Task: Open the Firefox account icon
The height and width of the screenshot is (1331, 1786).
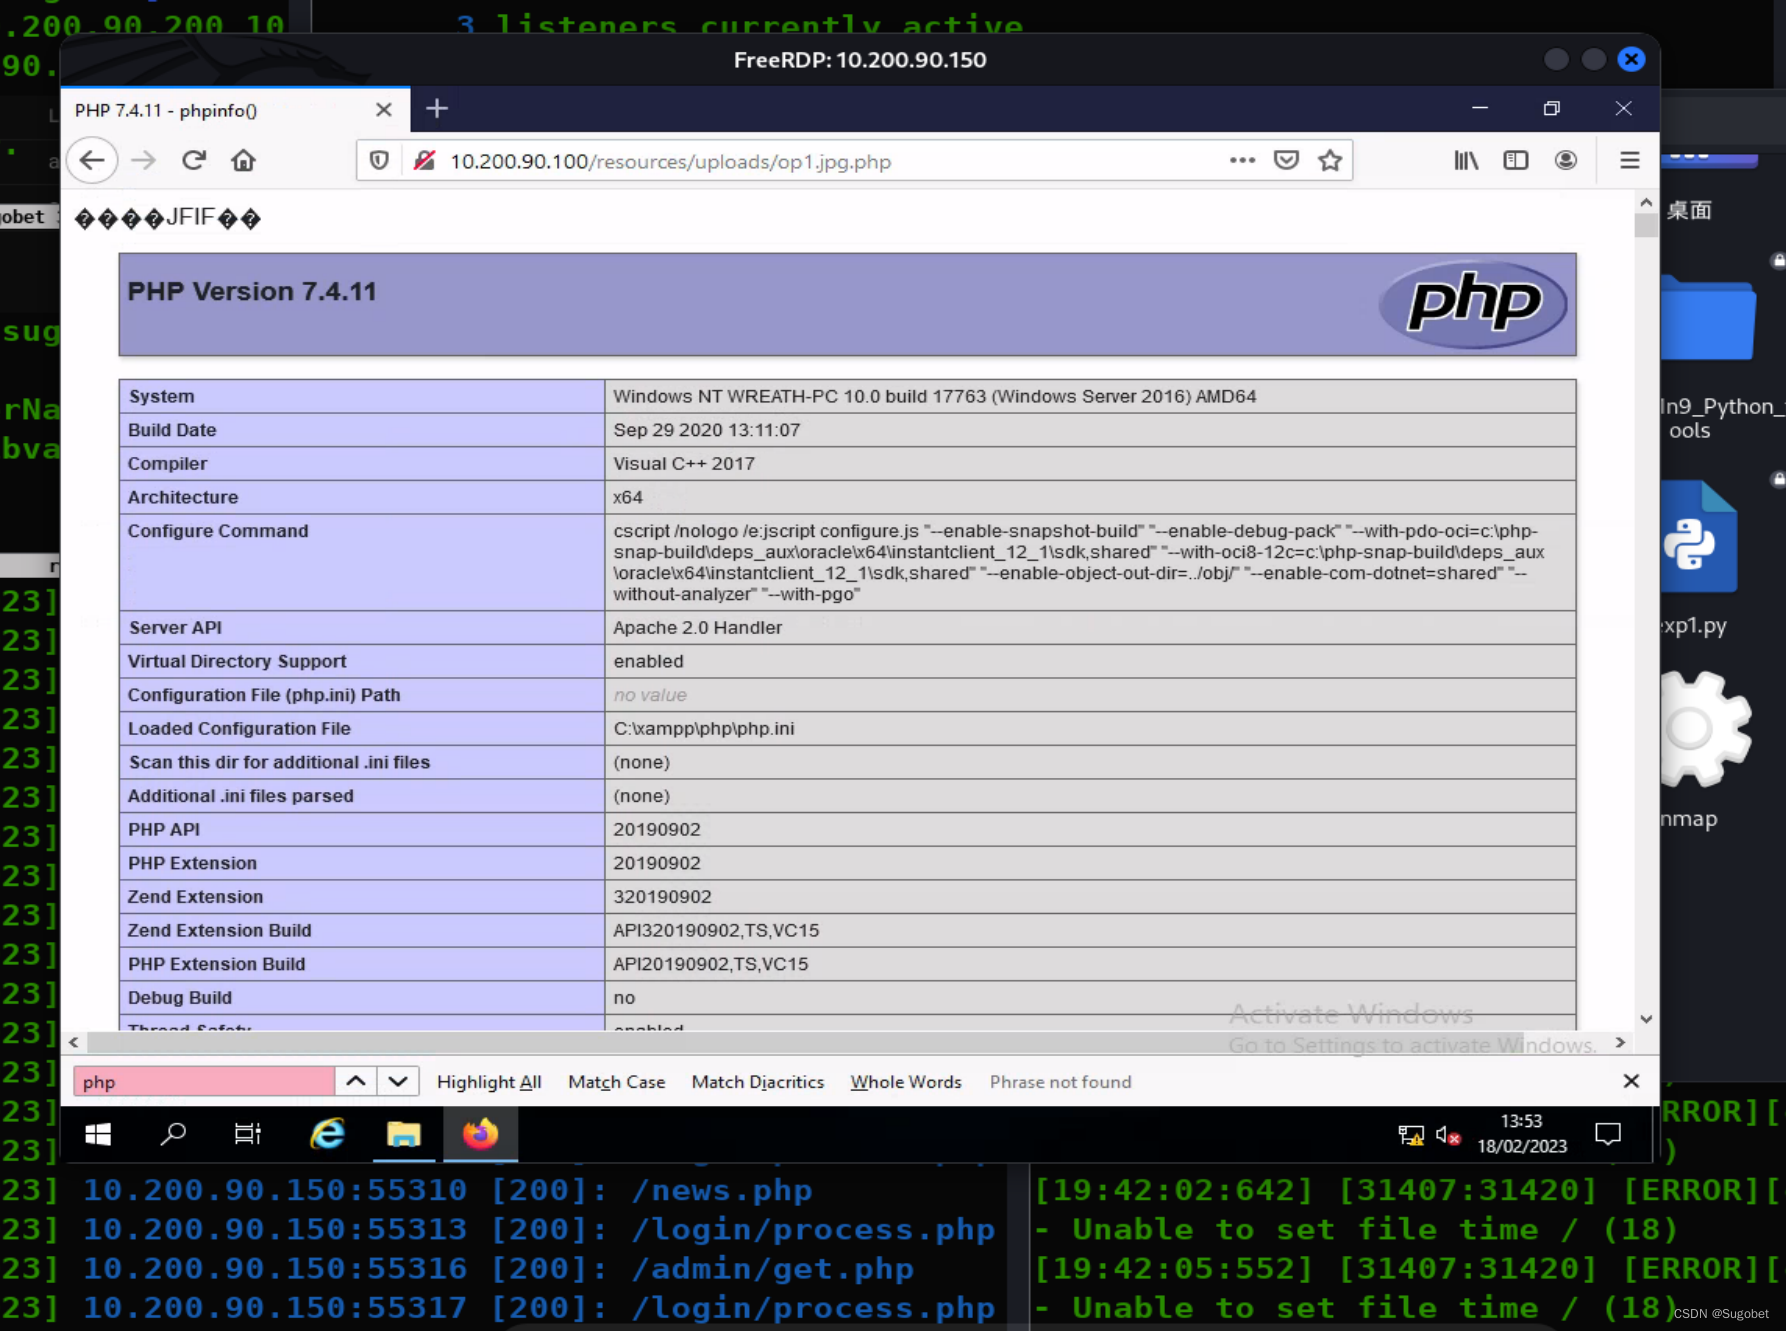Action: click(x=1566, y=160)
